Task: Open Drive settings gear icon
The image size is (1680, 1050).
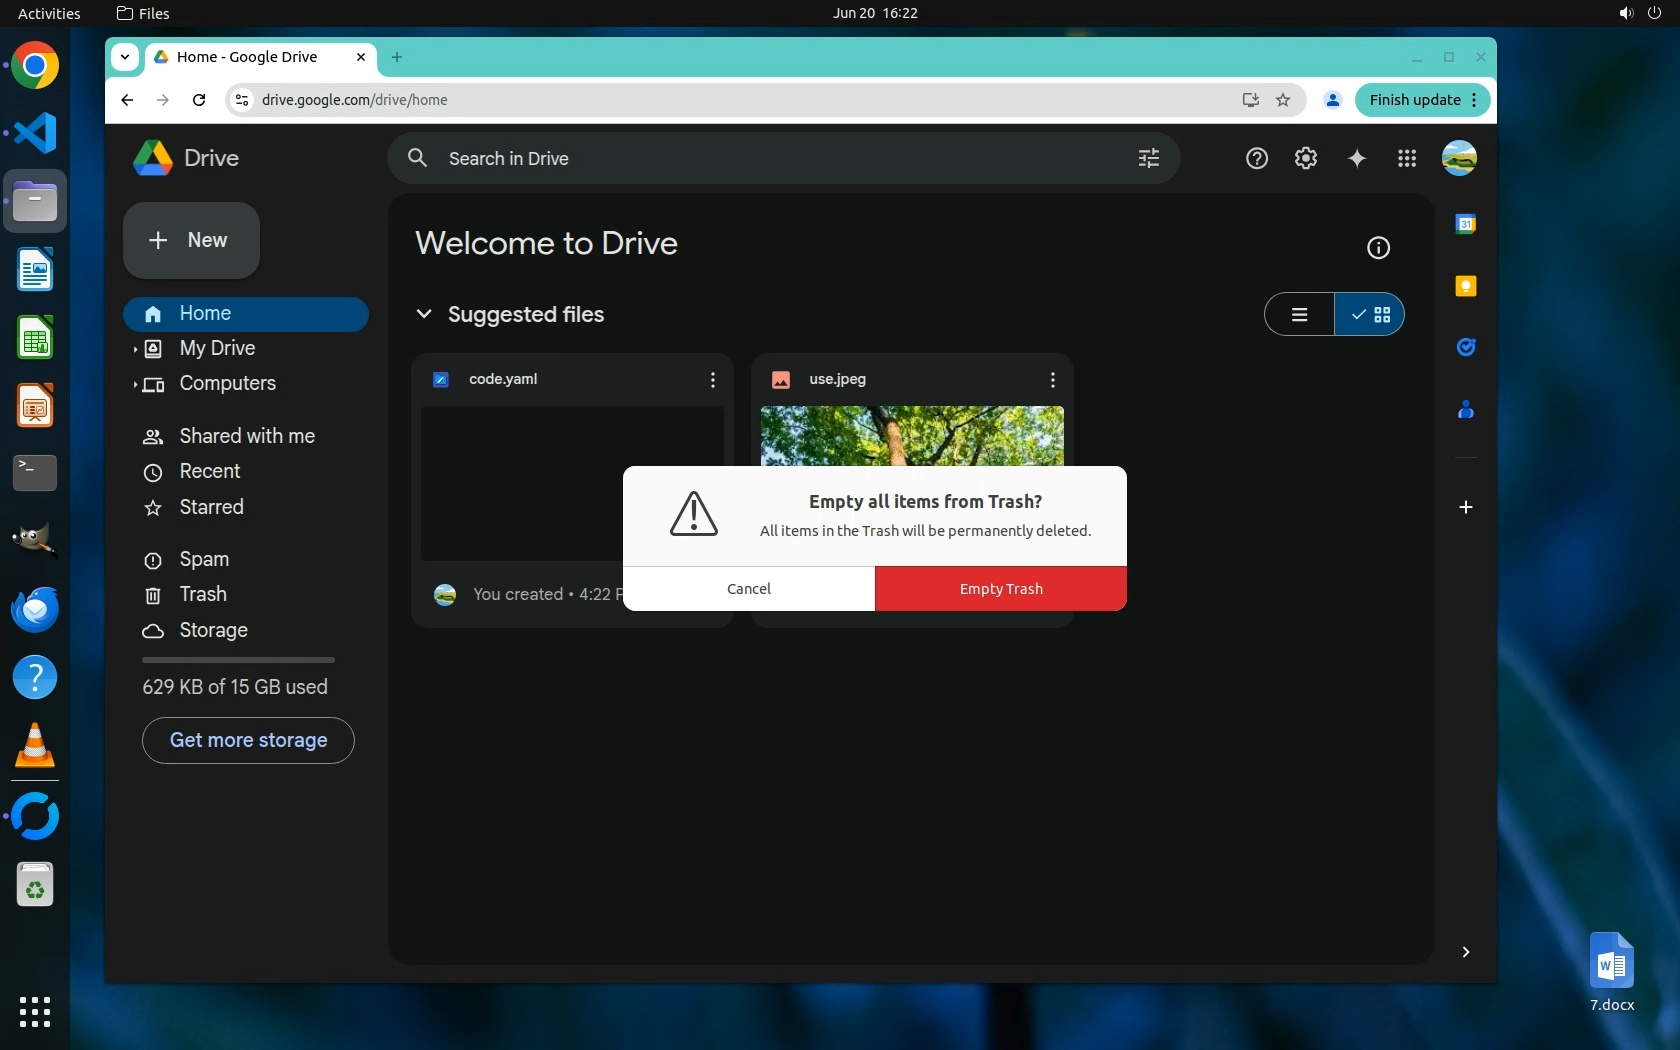Action: (1305, 158)
